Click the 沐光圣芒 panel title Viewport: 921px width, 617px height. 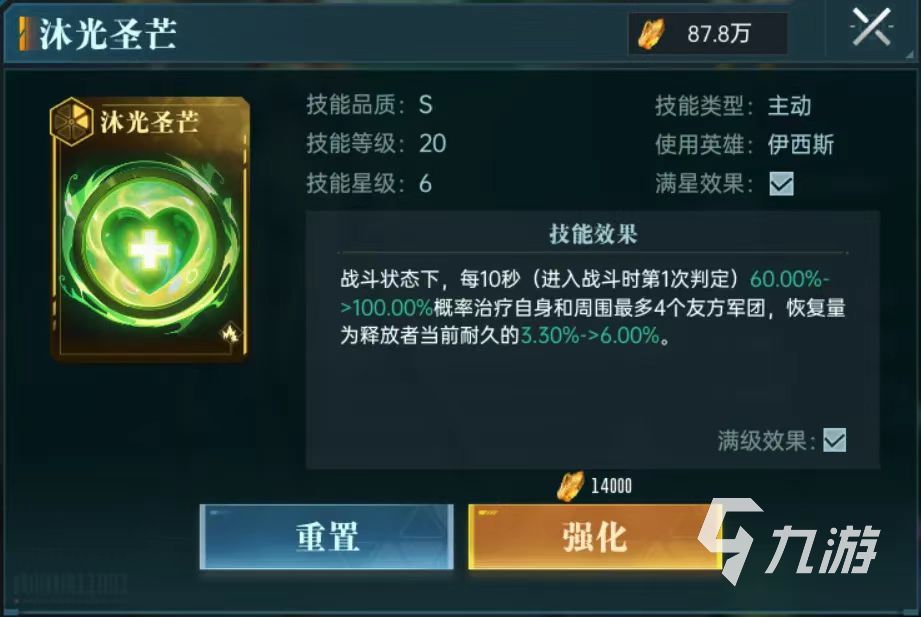pyautogui.click(x=108, y=33)
